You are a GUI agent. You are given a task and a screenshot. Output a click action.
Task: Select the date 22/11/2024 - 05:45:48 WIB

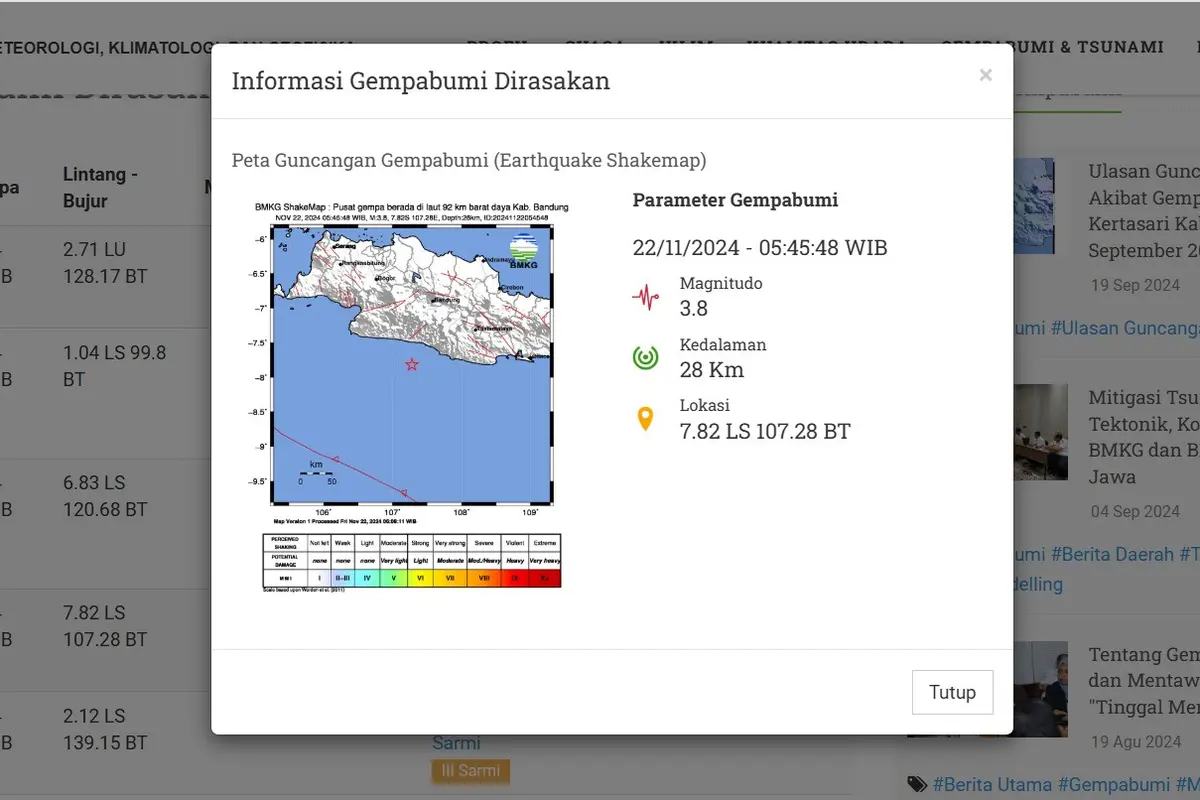pyautogui.click(x=760, y=248)
